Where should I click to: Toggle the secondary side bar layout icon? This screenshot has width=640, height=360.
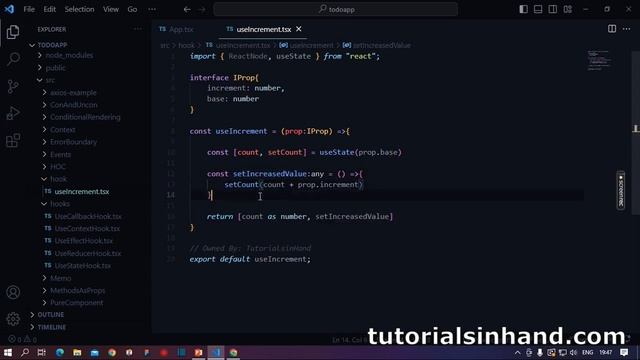tap(553, 9)
